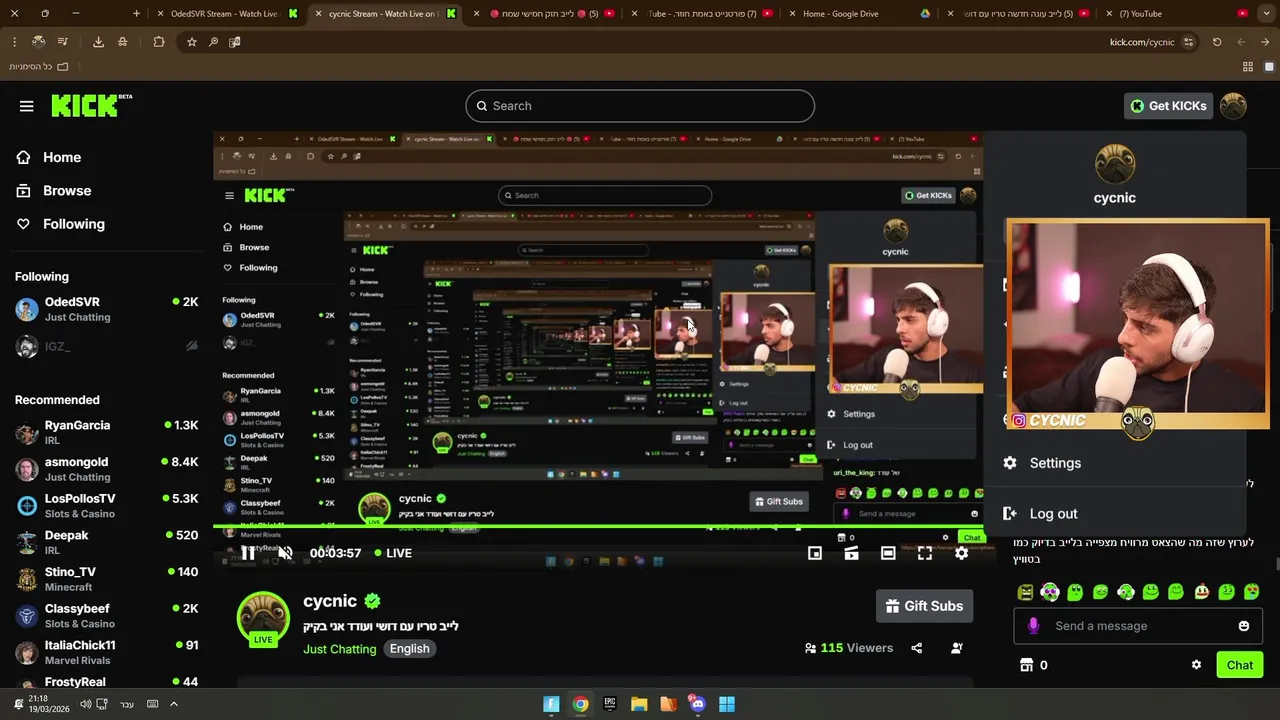The image size is (1280, 720).
Task: Open site info controls beside the URL
Action: coord(1188,42)
